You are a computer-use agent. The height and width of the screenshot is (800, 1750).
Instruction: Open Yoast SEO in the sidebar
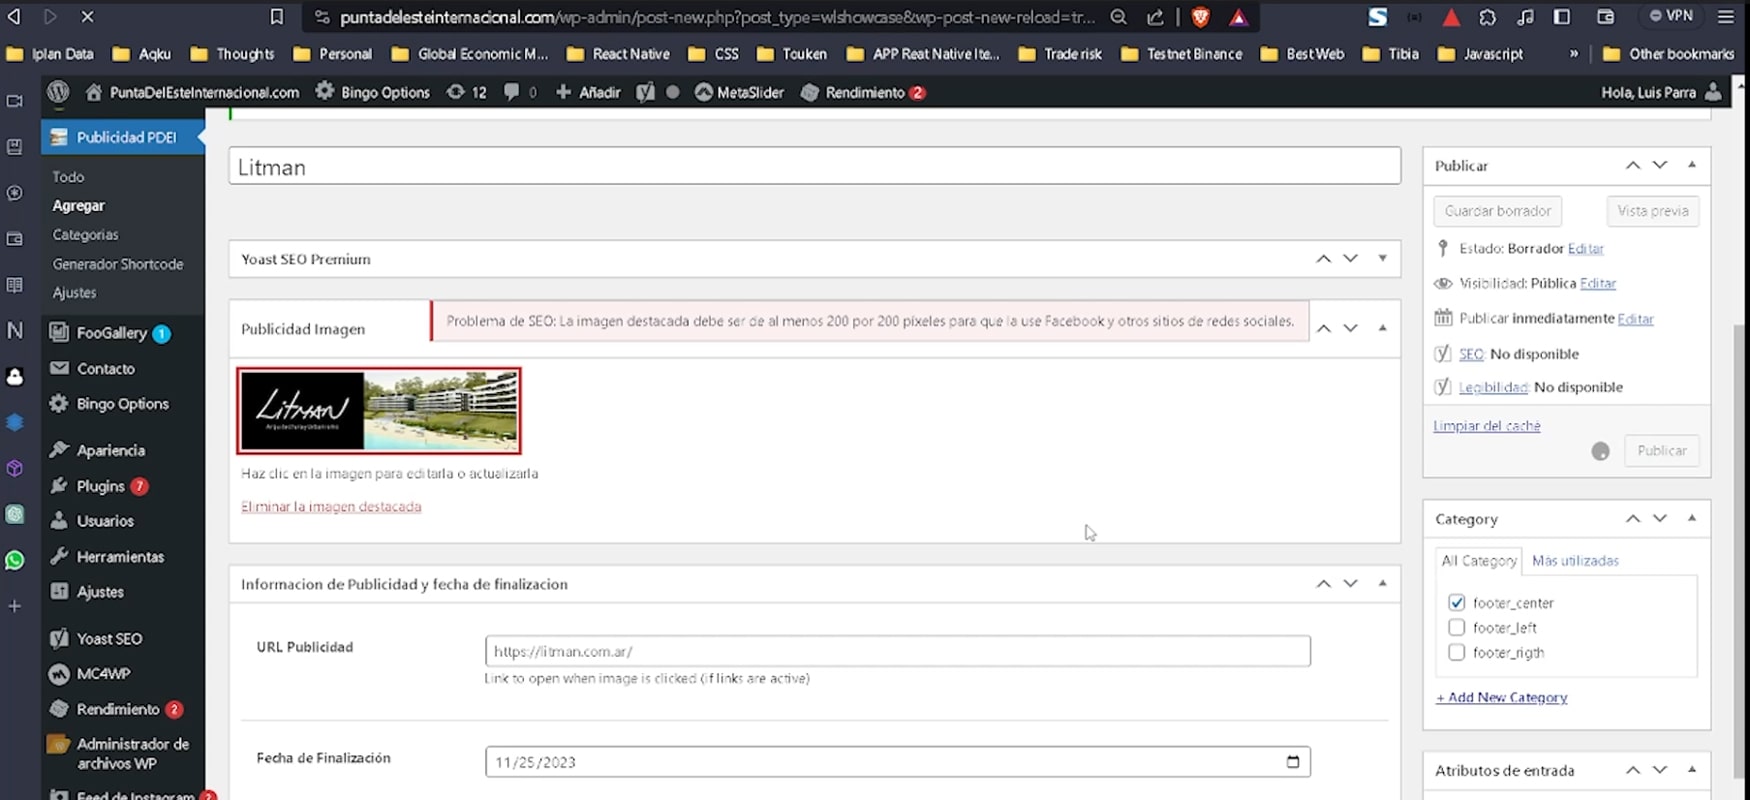(109, 638)
